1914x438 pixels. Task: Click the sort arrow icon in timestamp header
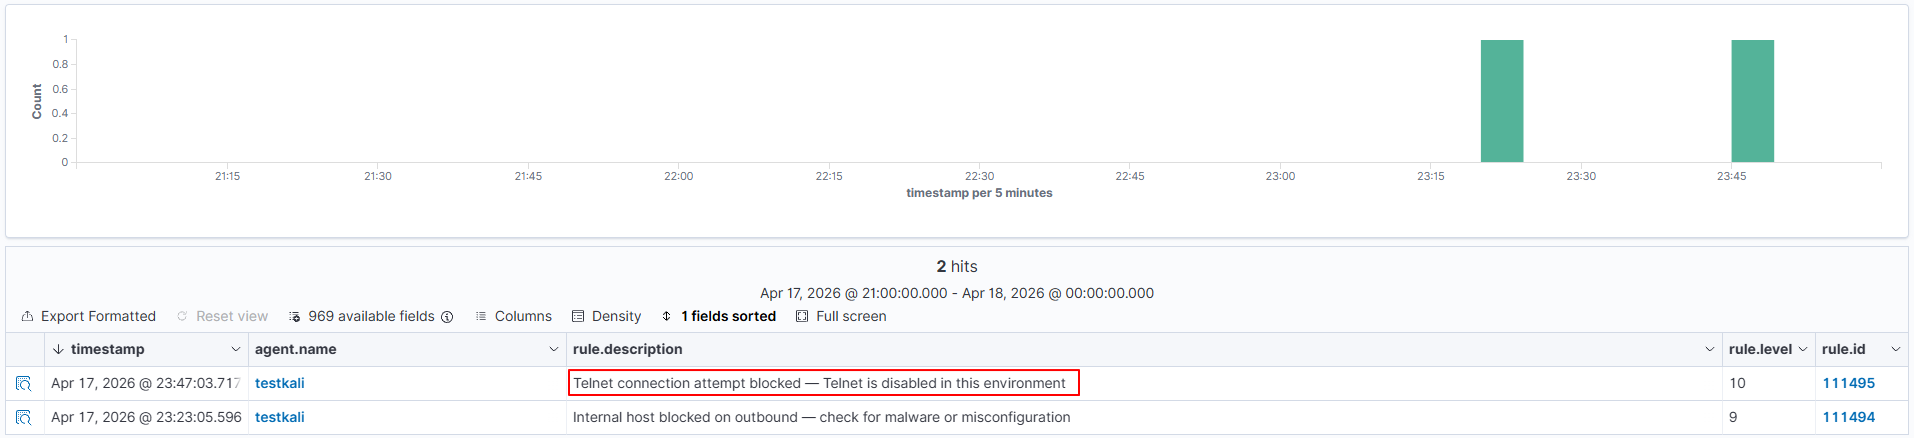(x=58, y=350)
